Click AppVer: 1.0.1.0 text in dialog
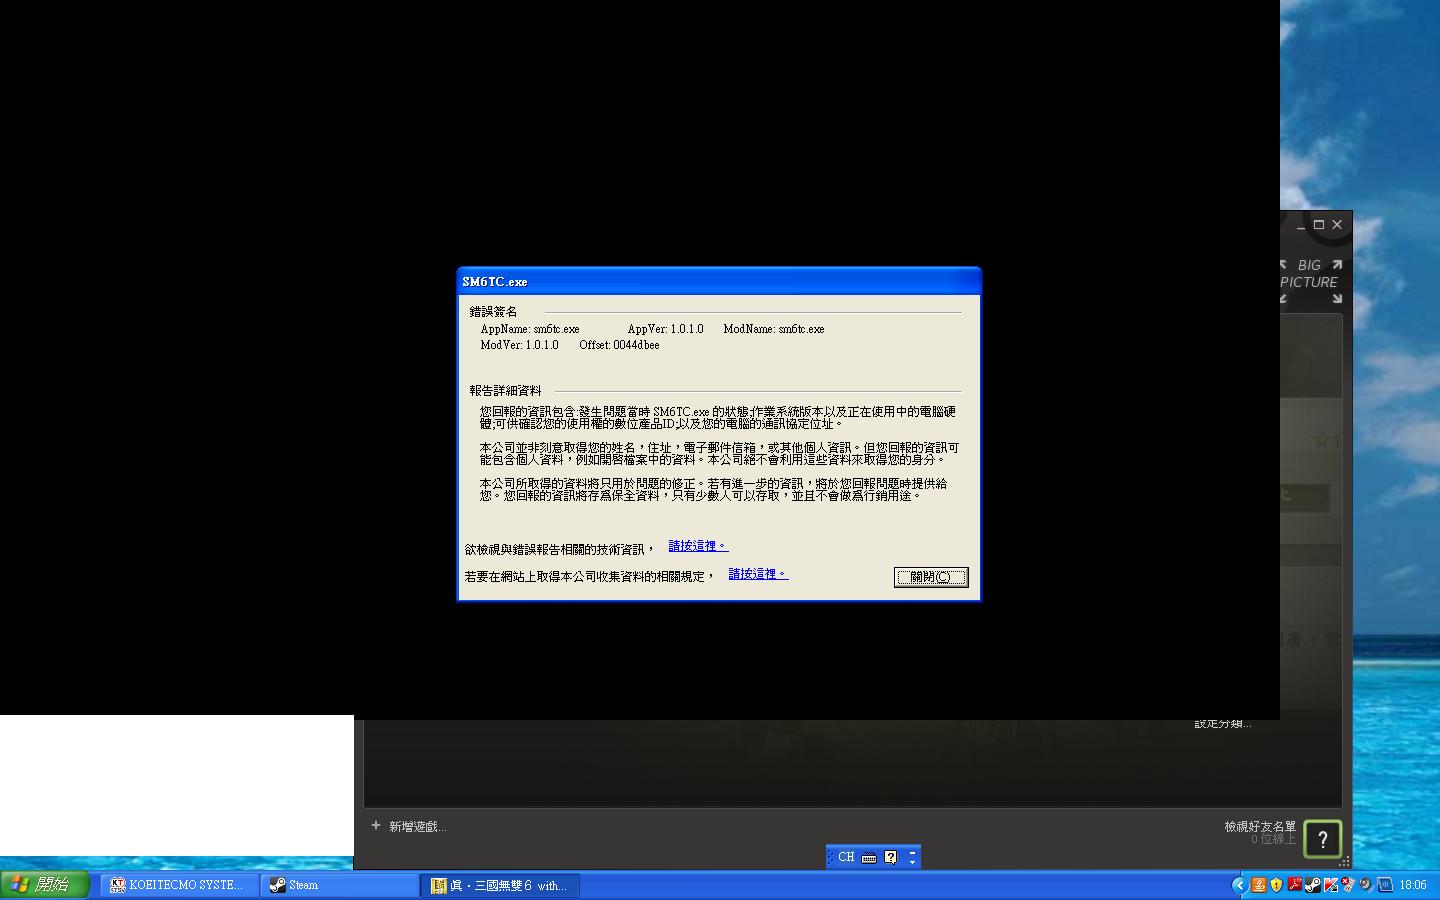This screenshot has height=900, width=1440. pyautogui.click(x=665, y=329)
